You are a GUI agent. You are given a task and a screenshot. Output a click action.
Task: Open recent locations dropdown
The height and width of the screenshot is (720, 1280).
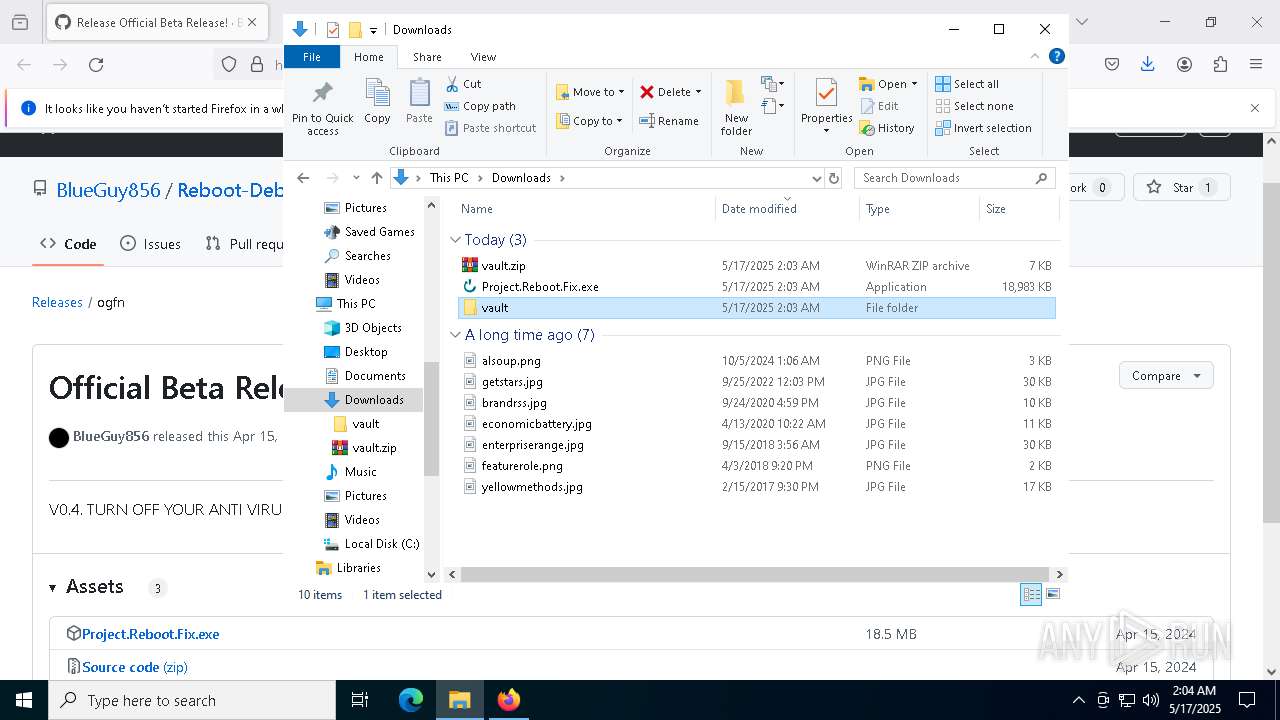pos(356,178)
